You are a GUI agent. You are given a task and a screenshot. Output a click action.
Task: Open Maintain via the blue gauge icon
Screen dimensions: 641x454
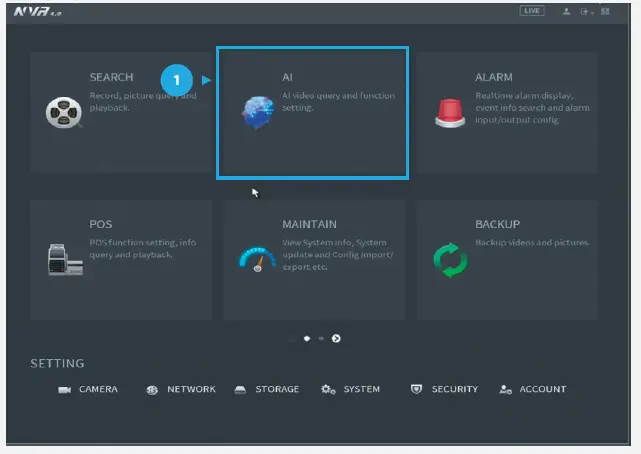pos(257,259)
